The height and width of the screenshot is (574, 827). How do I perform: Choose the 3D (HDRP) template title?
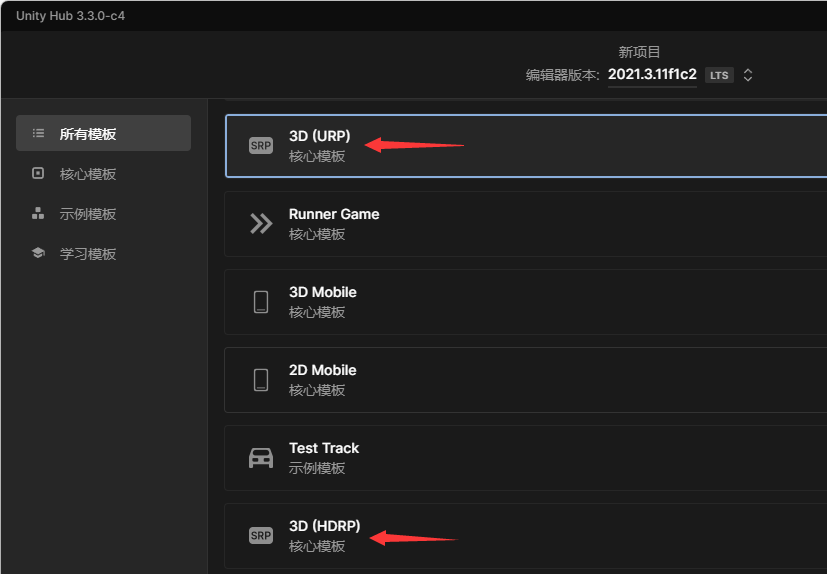coord(324,526)
